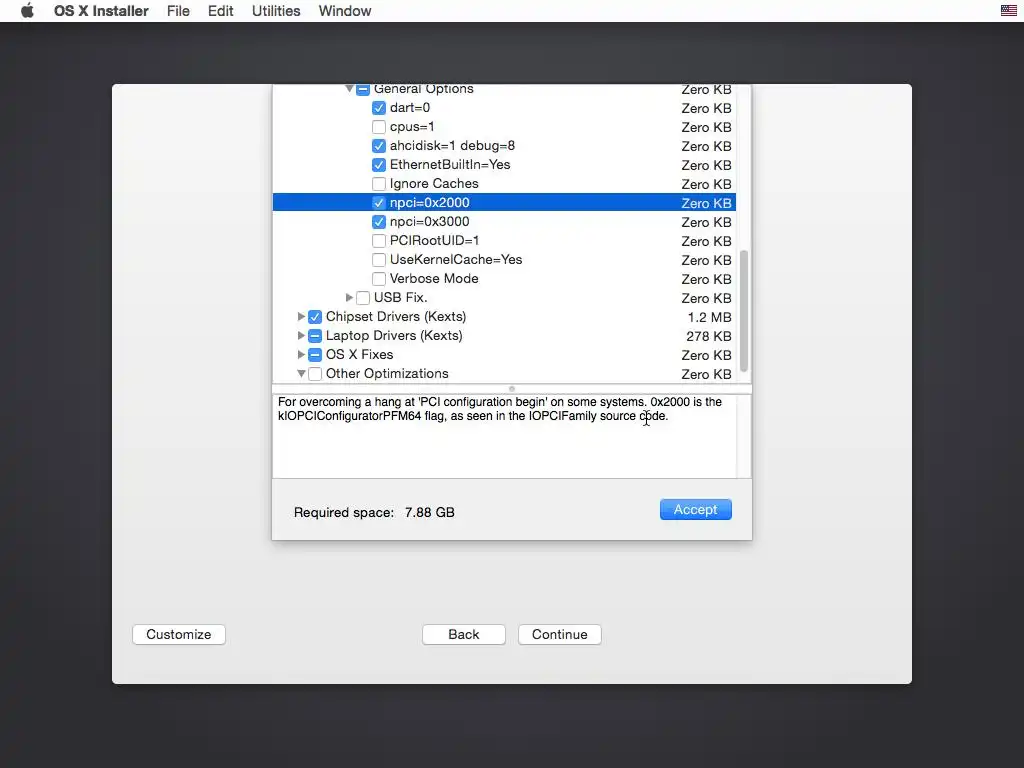1024x768 pixels.
Task: Toggle Laptop Drivers (Kexts) mixed checkbox
Action: point(315,336)
